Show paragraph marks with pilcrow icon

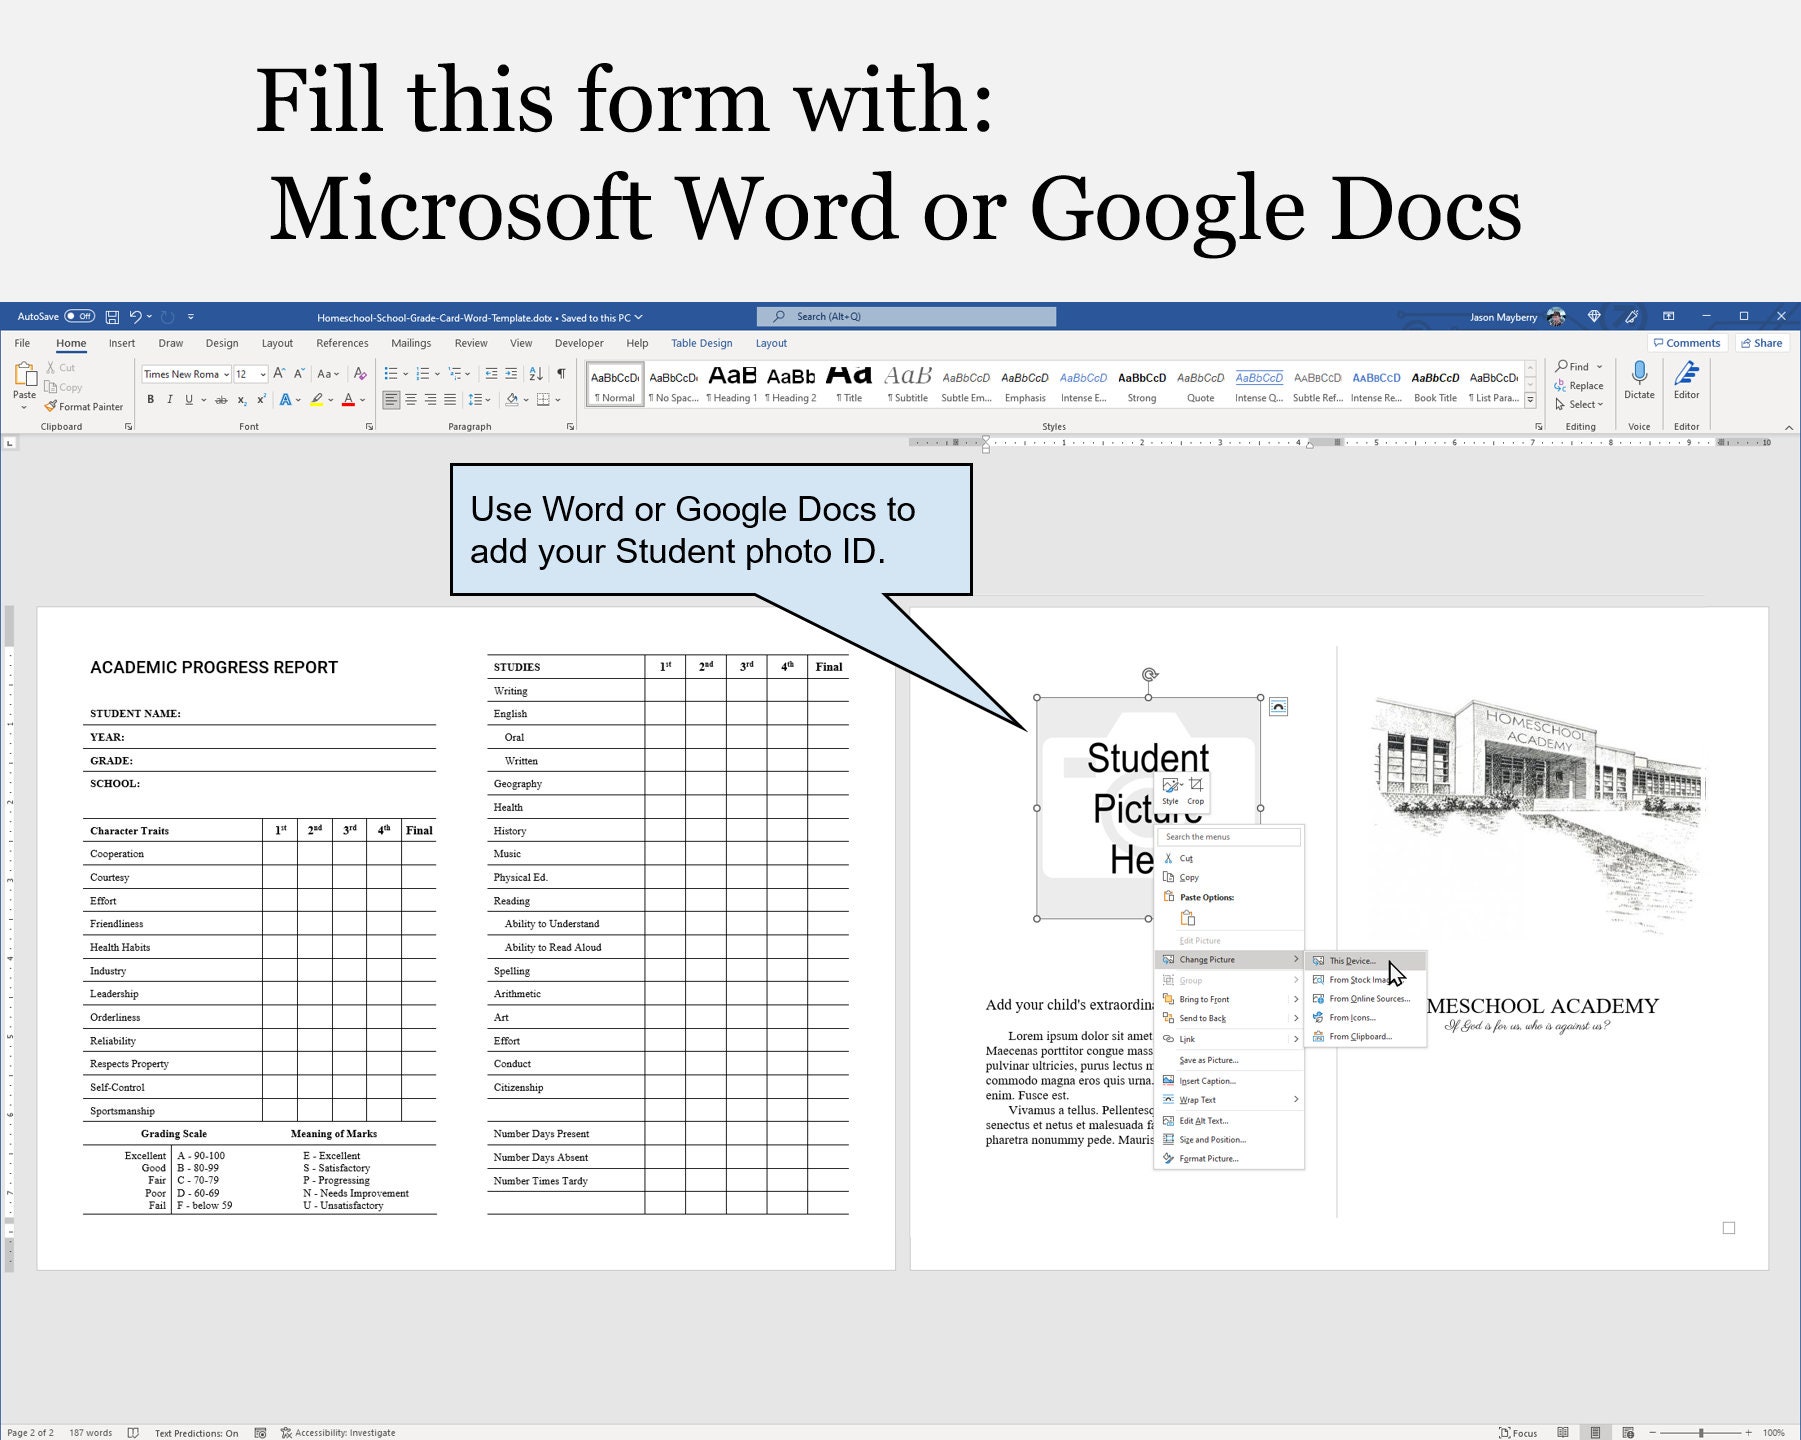pos(561,374)
